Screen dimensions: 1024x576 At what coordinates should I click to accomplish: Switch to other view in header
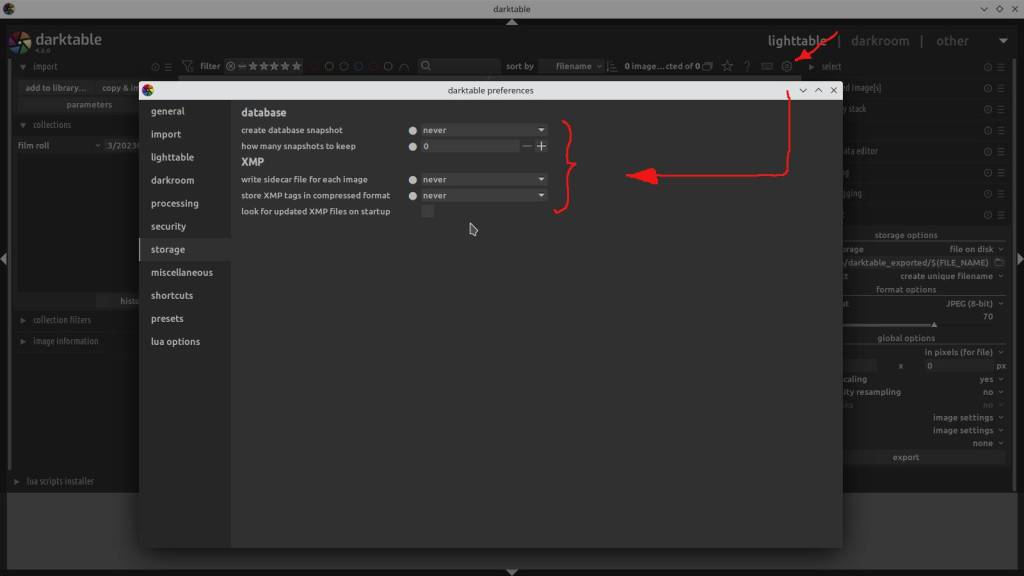952,40
